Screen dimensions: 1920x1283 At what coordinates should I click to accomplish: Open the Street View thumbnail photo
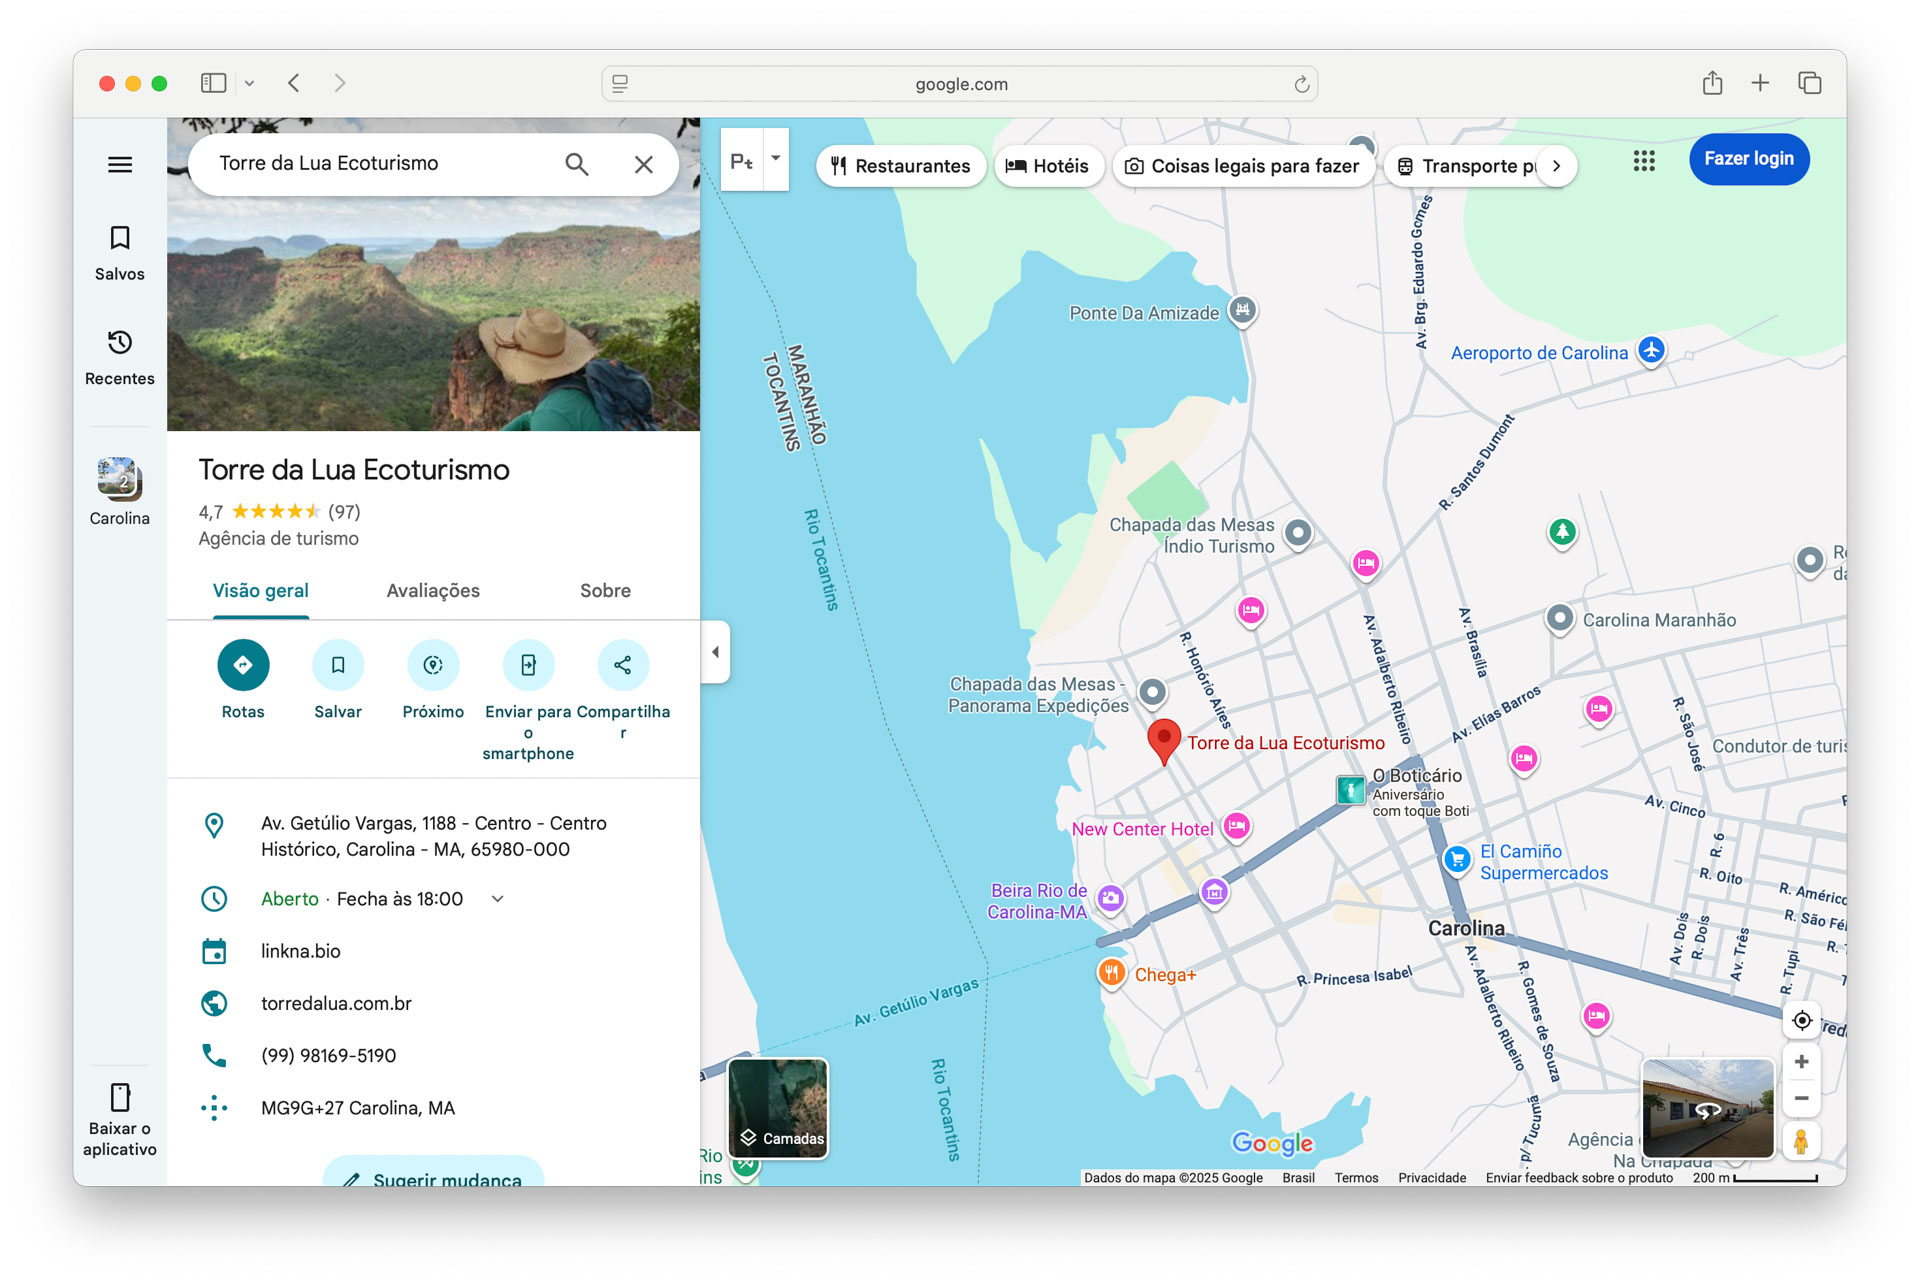tap(1708, 1108)
